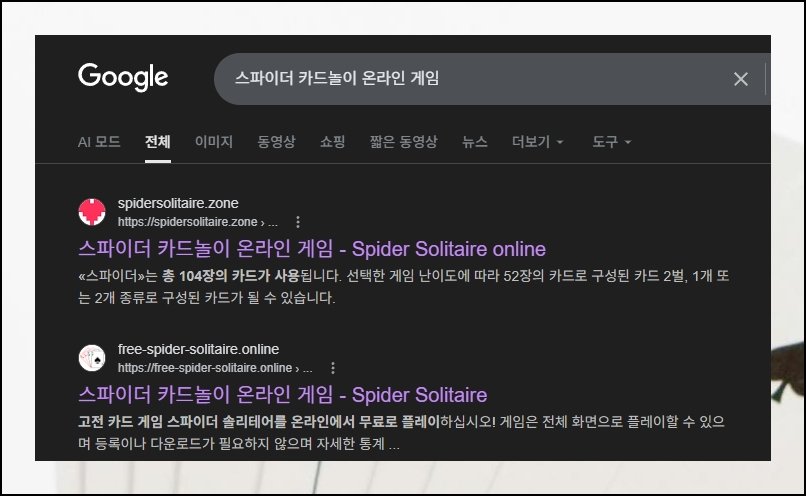
Task: Click the https://free-spider-solitaire.online URL text
Action: coord(205,368)
